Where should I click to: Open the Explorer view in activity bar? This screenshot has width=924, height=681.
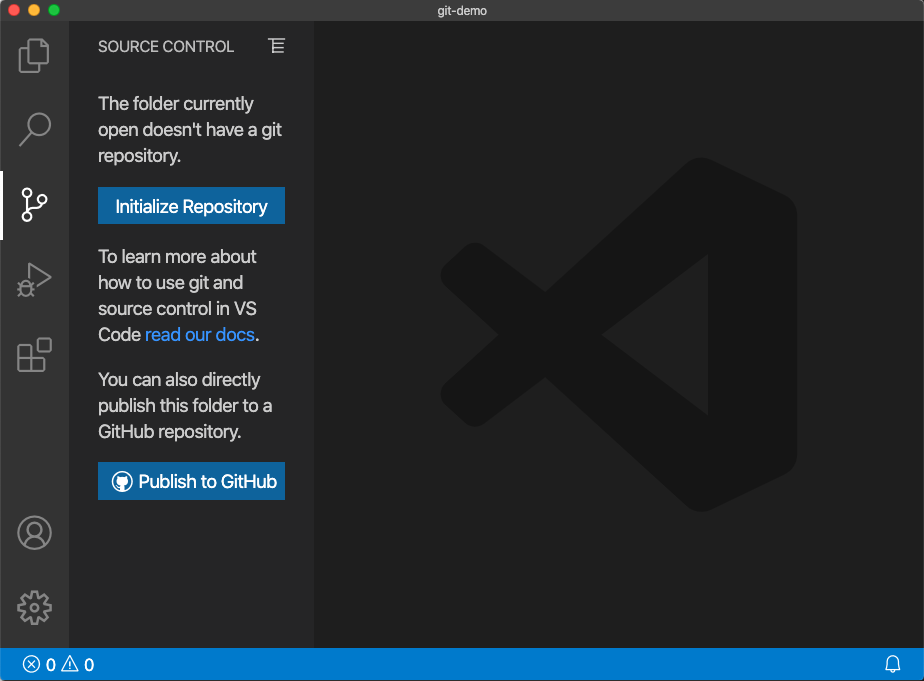(x=34, y=55)
